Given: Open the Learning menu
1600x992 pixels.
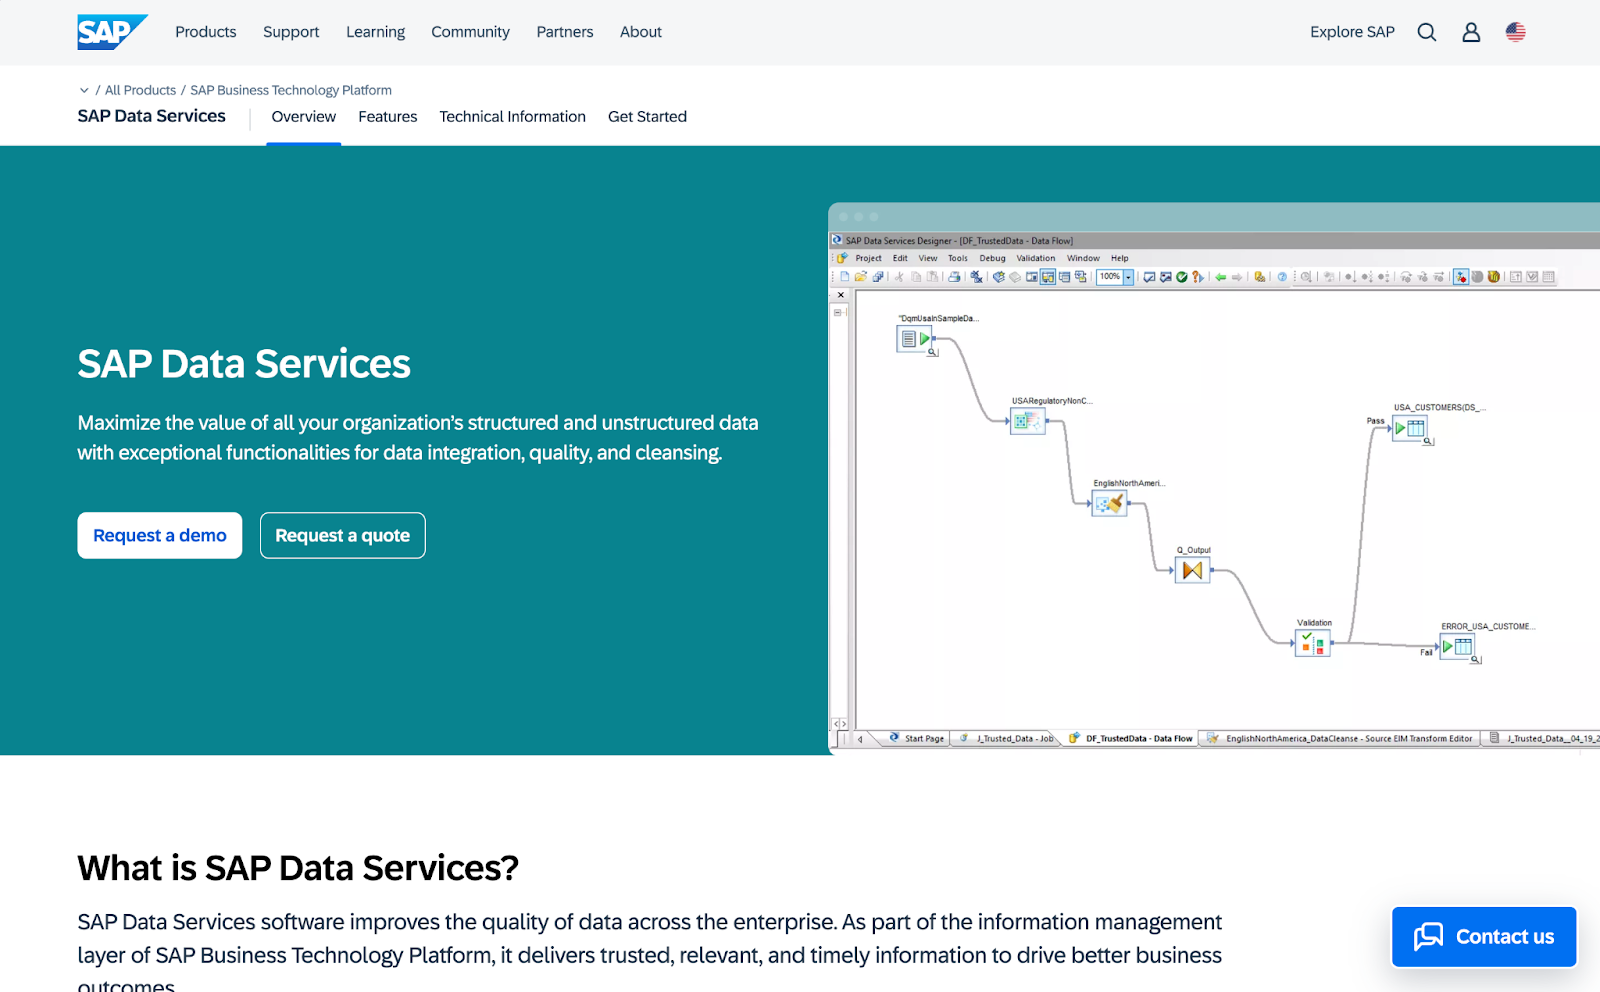Looking at the screenshot, I should 376,32.
